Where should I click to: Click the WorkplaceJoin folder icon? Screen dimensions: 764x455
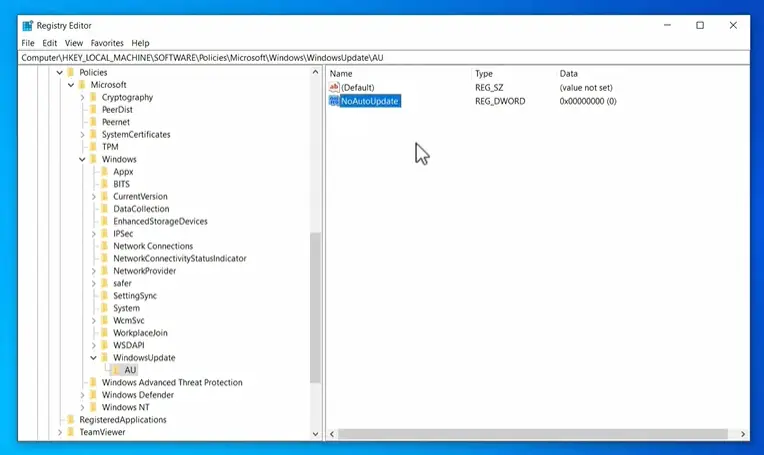(104, 333)
